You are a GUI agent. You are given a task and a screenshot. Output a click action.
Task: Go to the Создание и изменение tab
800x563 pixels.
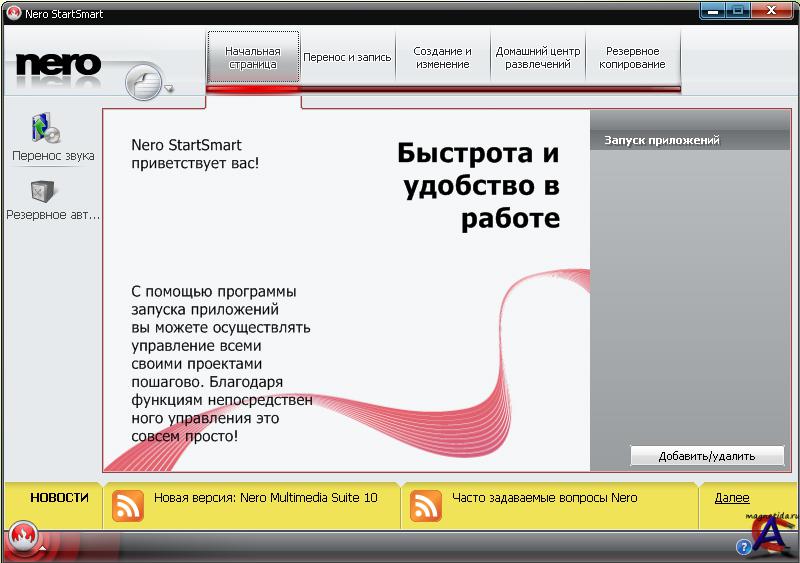pyautogui.click(x=442, y=58)
